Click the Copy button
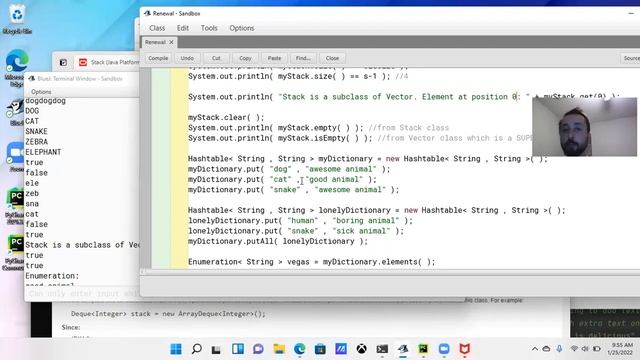Image resolution: width=640 pixels, height=360 pixels. point(245,58)
